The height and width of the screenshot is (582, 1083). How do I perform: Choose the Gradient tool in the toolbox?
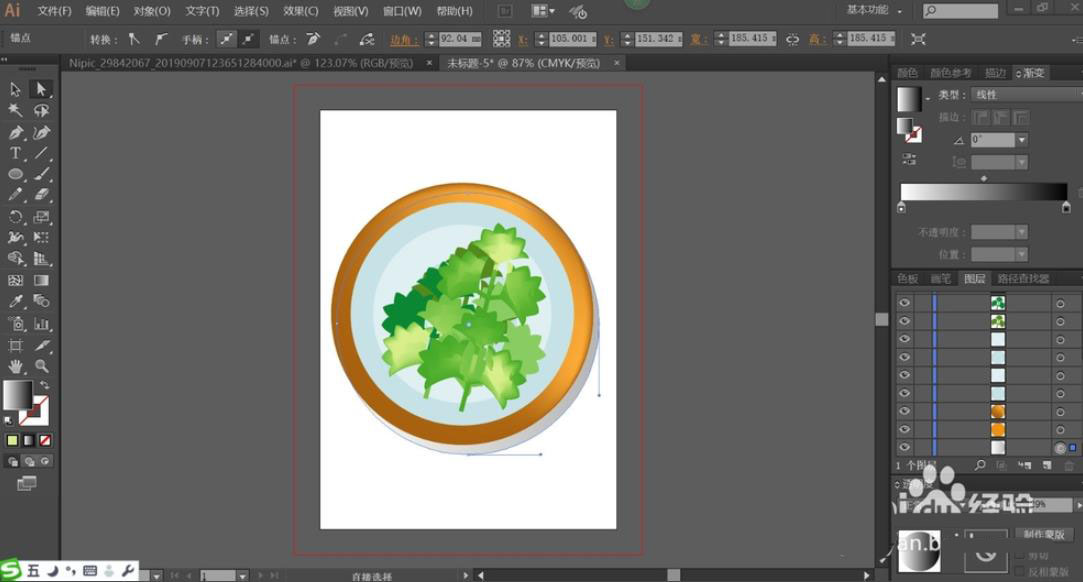point(41,280)
